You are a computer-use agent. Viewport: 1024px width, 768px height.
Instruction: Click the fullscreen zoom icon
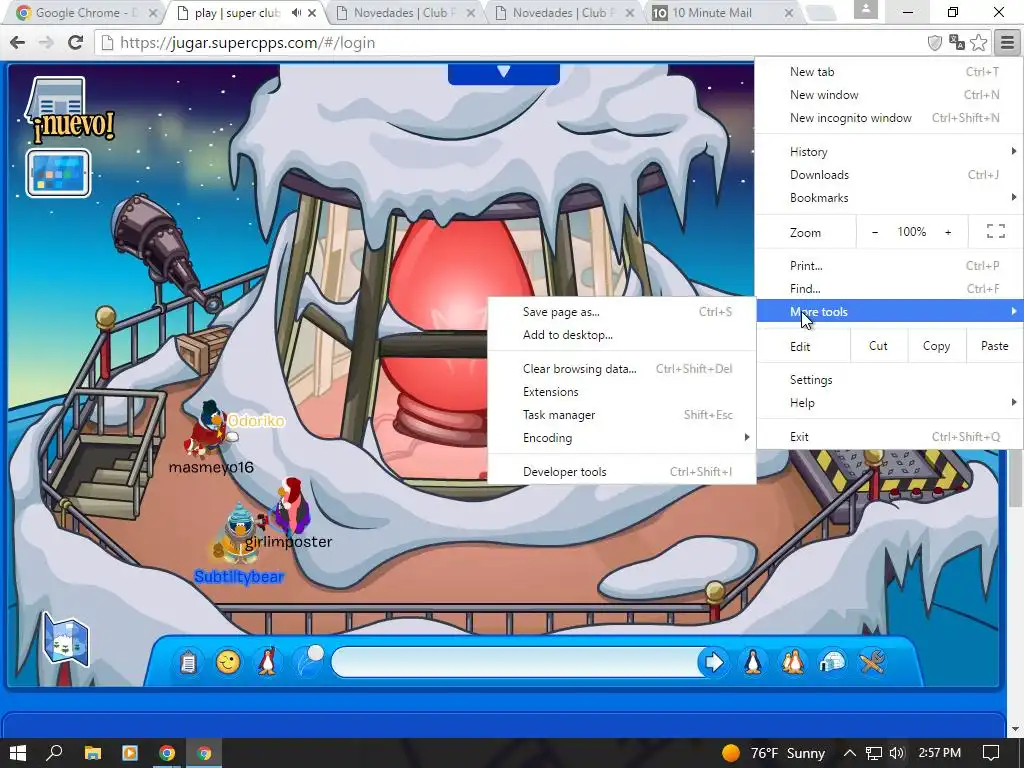(x=995, y=231)
